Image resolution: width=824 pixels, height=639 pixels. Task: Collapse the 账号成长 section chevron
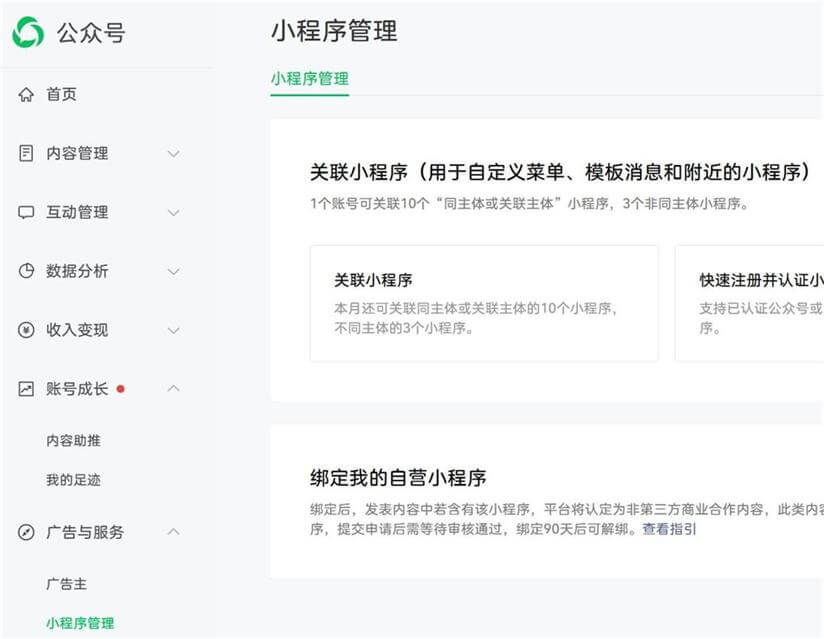click(173, 389)
